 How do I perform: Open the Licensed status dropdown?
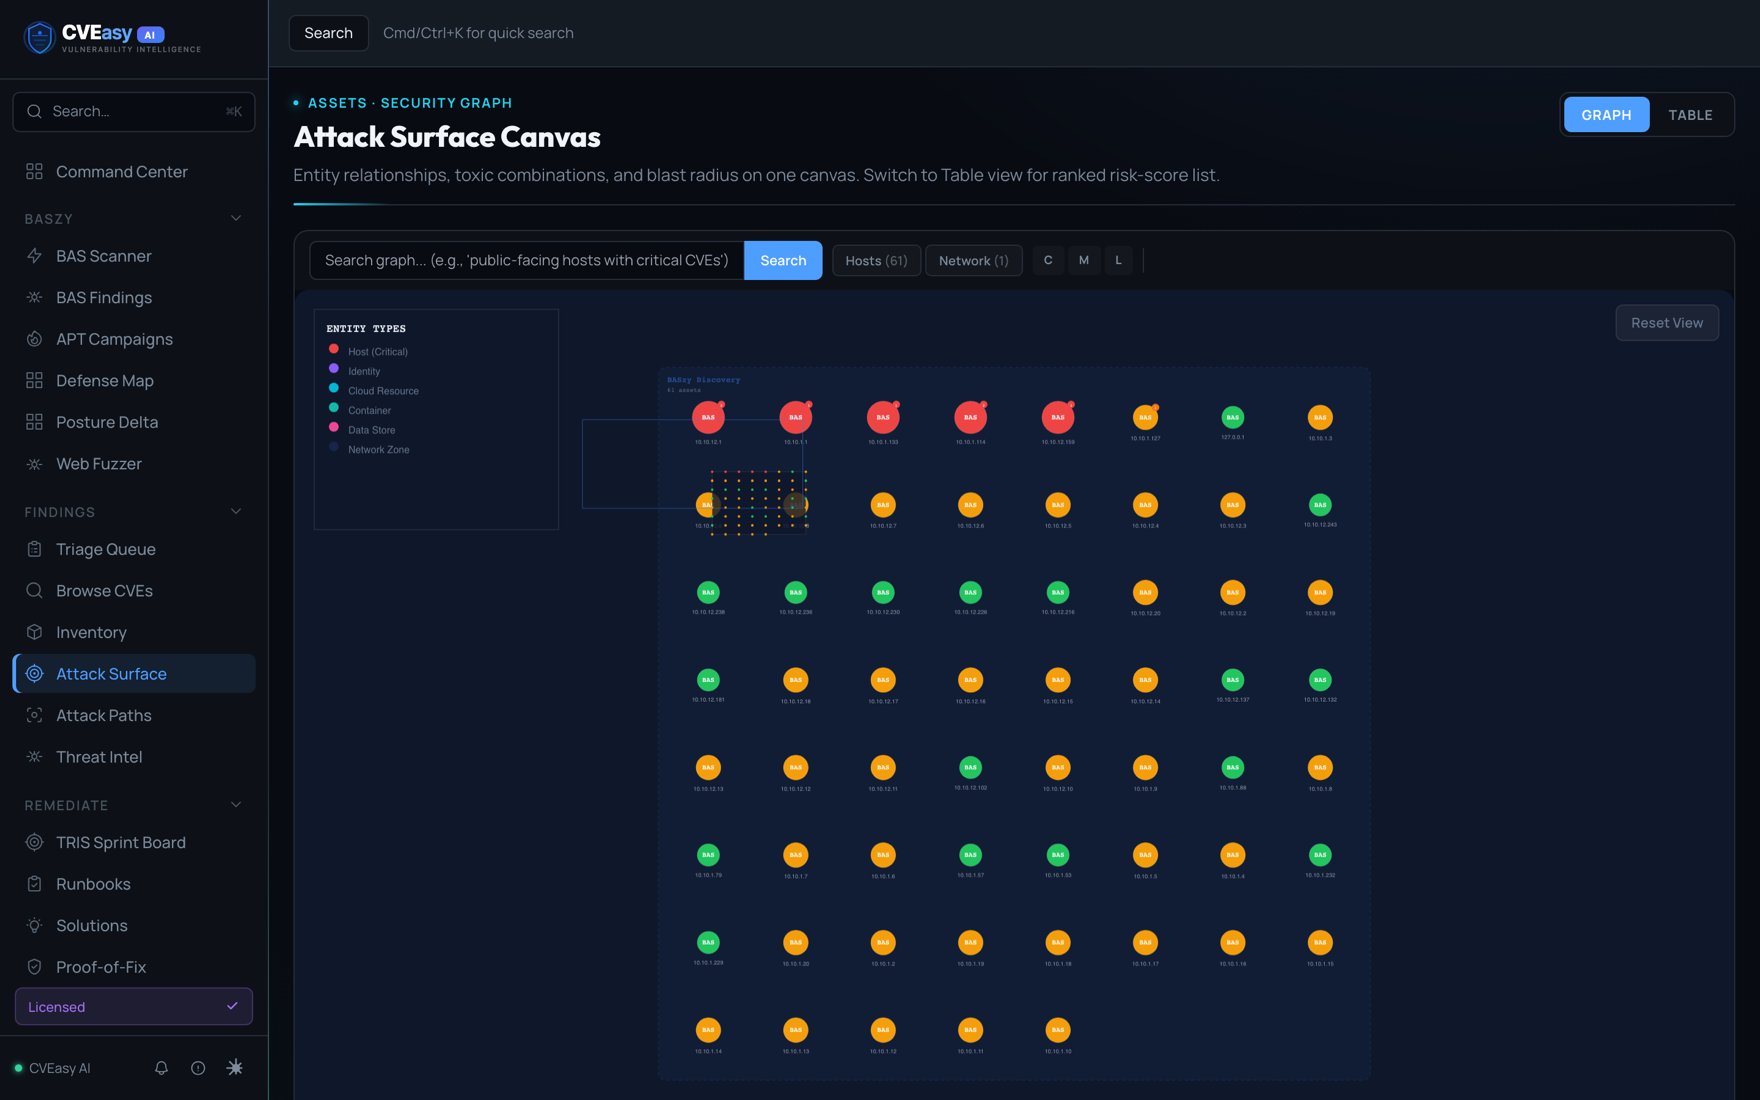134,1007
